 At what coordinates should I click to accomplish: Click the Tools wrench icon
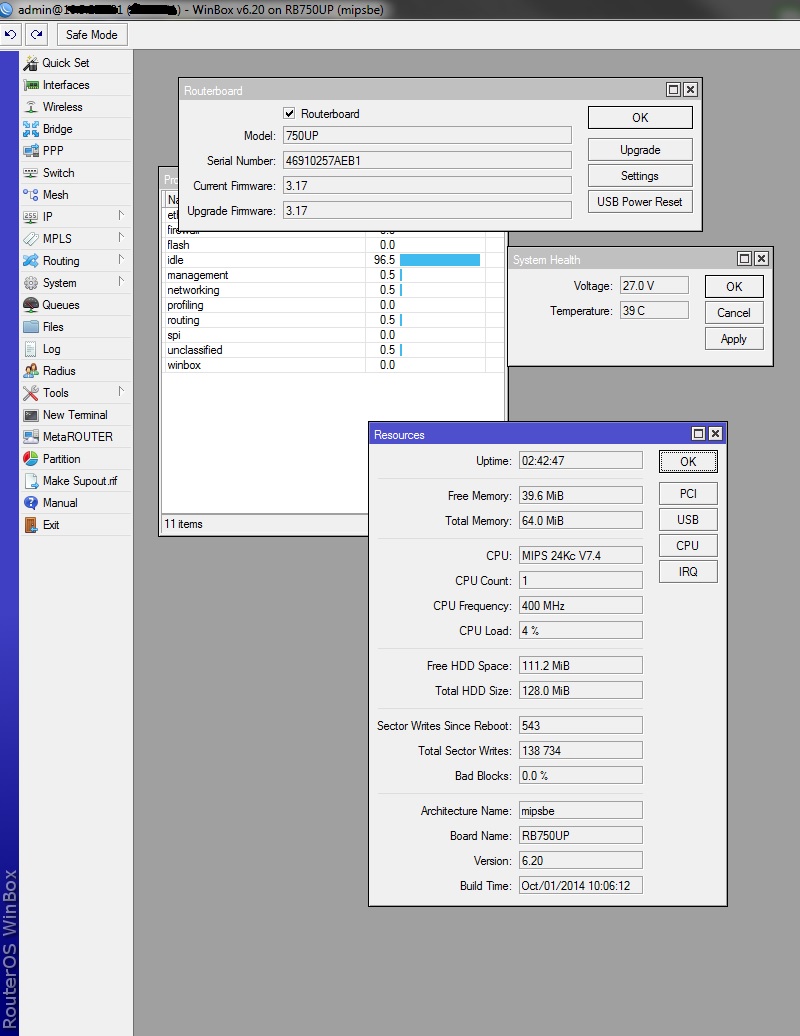[x=31, y=393]
